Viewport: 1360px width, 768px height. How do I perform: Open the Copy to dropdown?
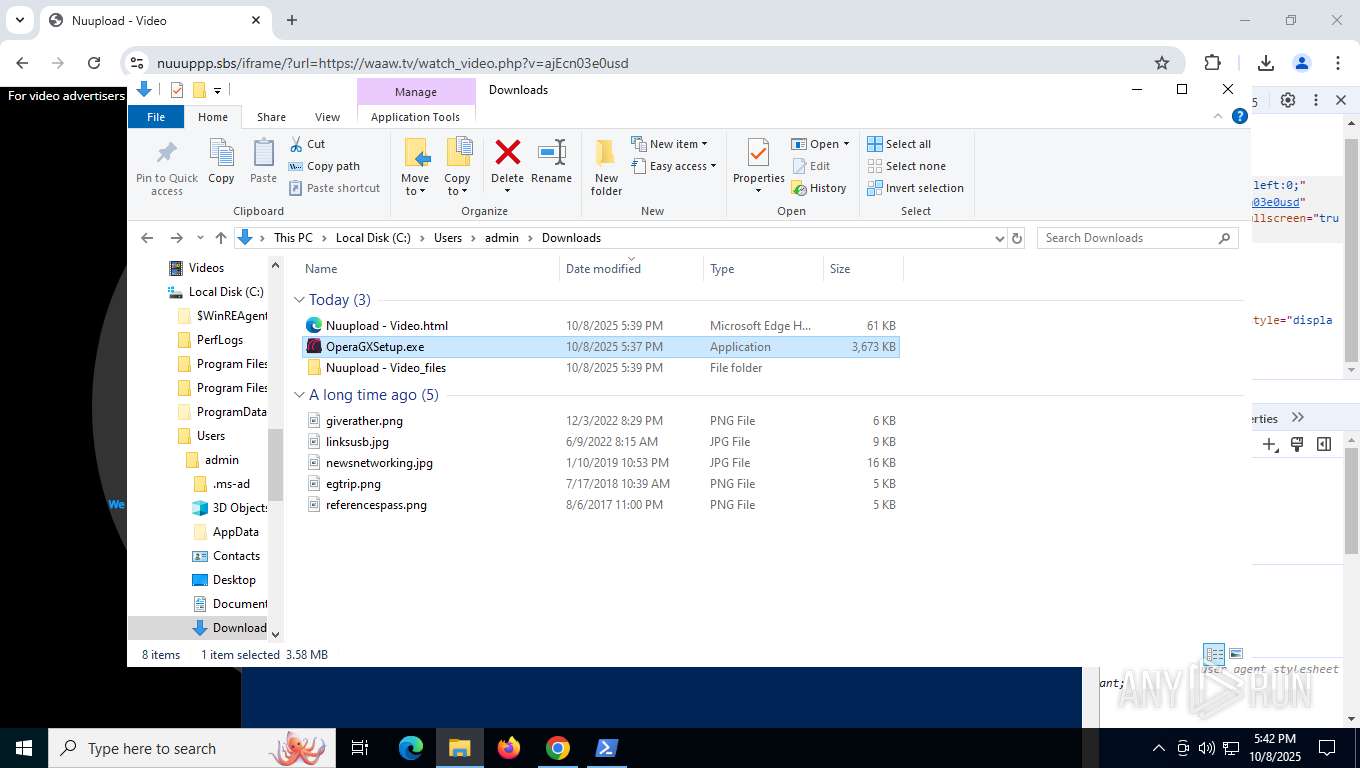(457, 167)
